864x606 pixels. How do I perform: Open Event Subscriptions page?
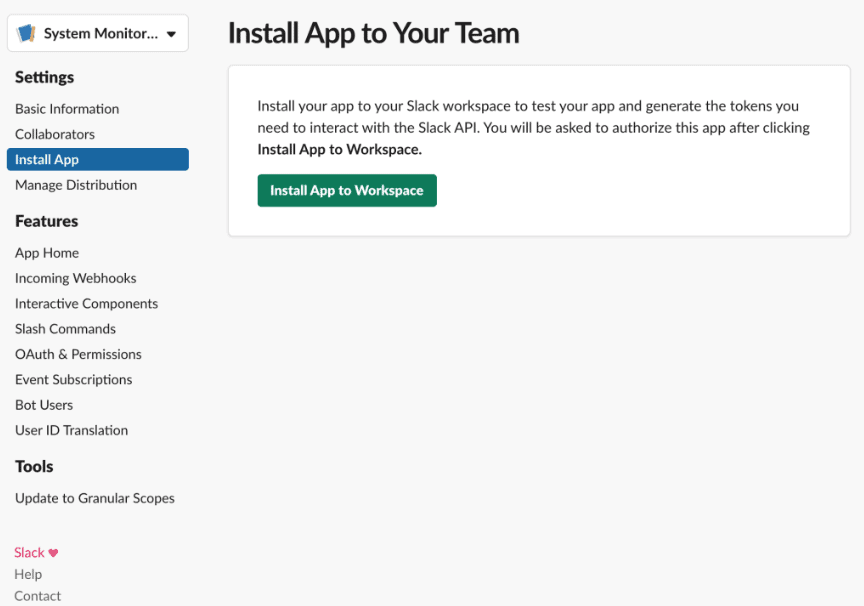coord(74,380)
